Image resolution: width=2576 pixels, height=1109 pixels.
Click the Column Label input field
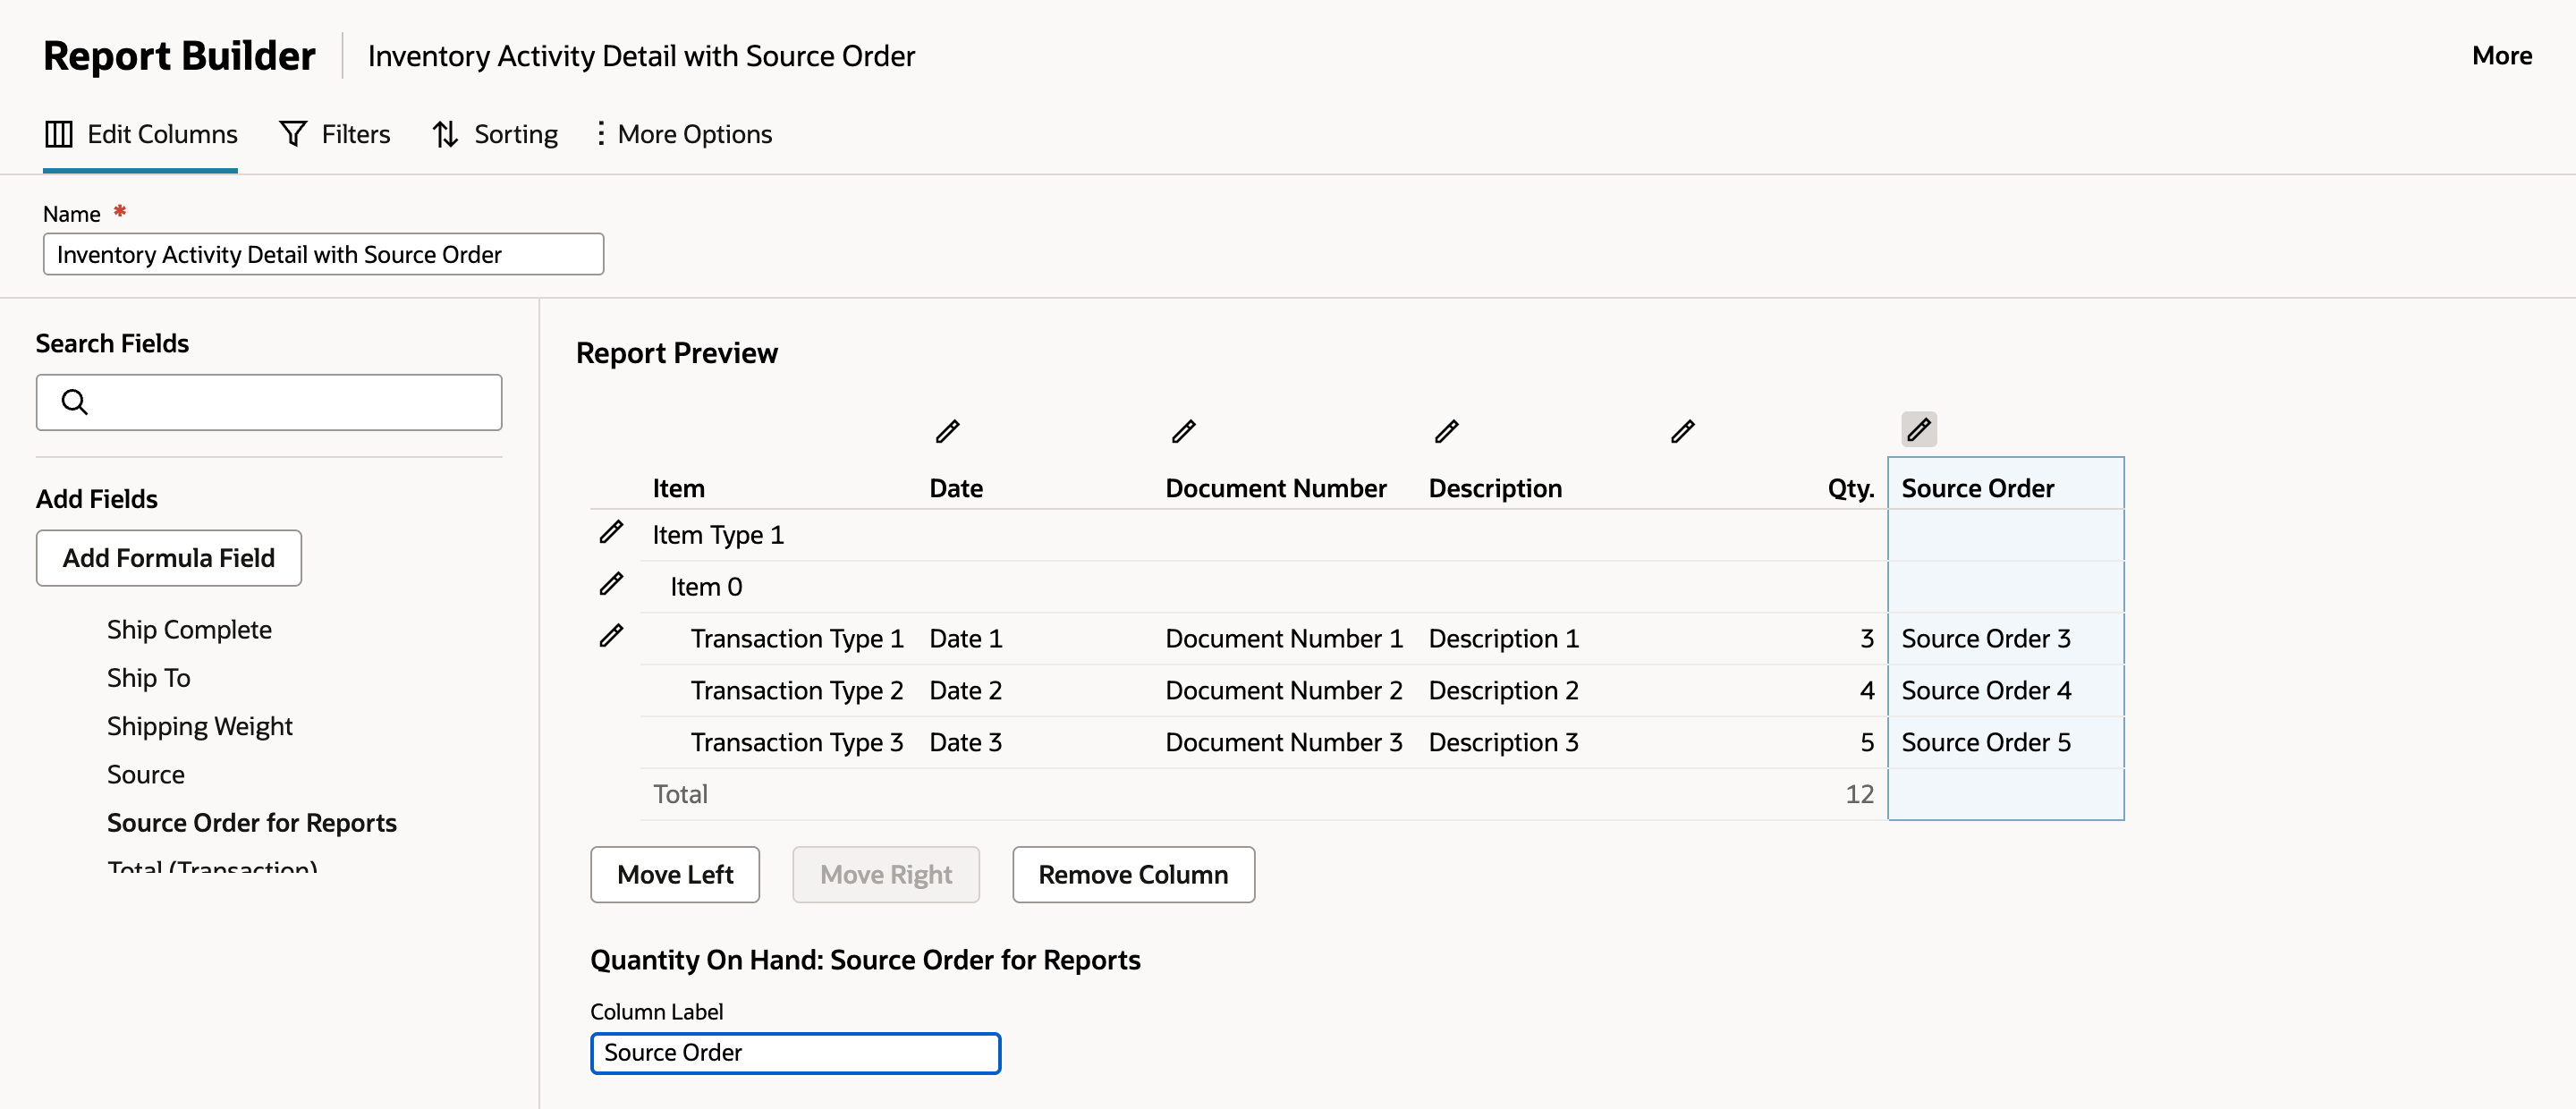click(x=795, y=1053)
